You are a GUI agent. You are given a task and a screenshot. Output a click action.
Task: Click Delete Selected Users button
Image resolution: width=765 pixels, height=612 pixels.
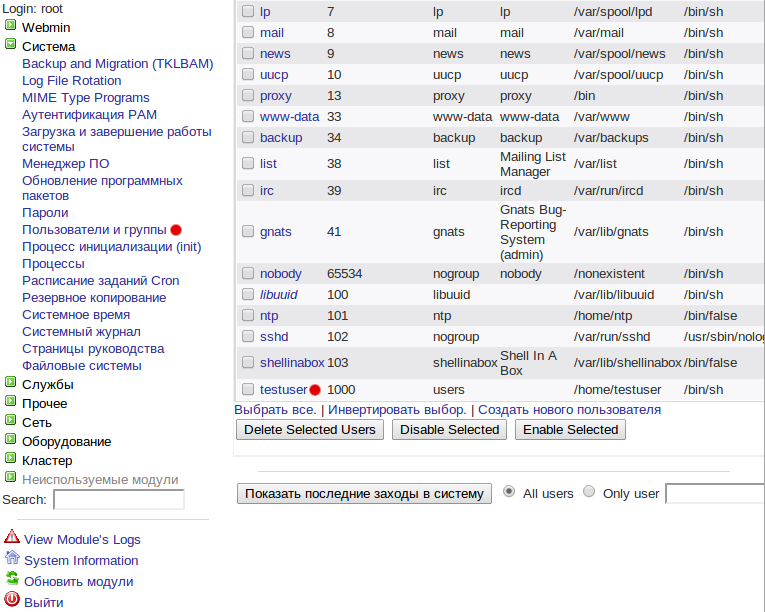tap(310, 429)
